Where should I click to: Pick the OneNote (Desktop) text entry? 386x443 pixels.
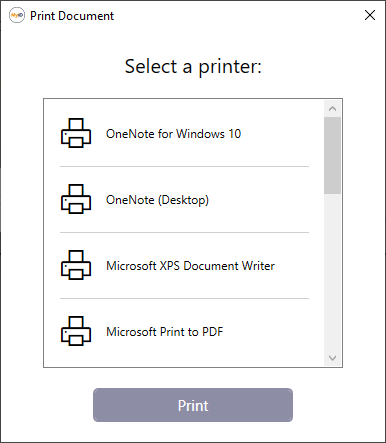(157, 200)
